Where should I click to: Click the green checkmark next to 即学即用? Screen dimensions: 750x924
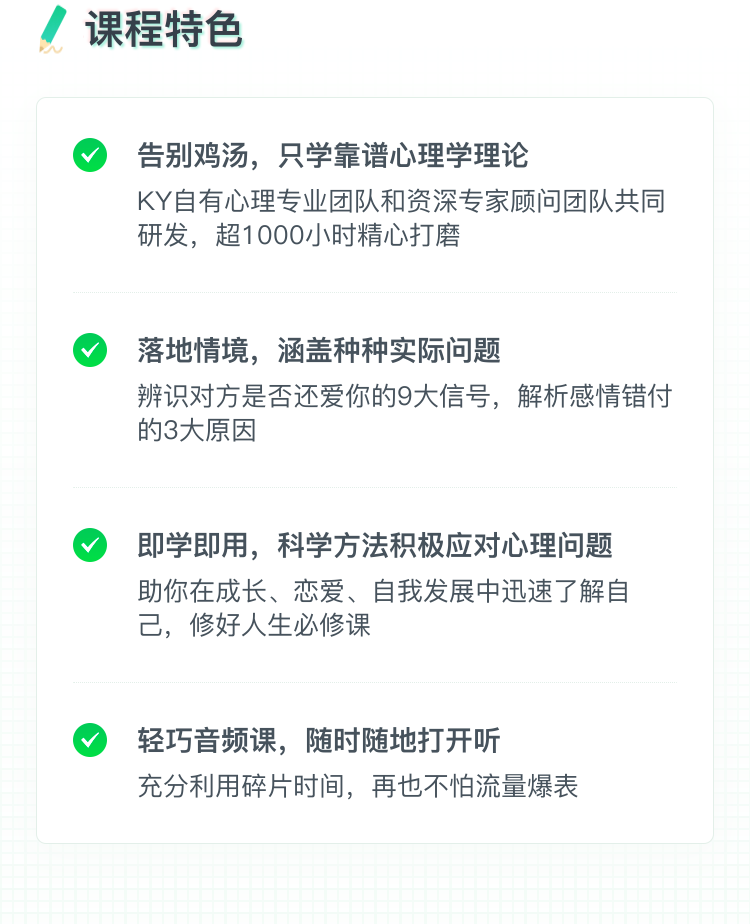[90, 545]
